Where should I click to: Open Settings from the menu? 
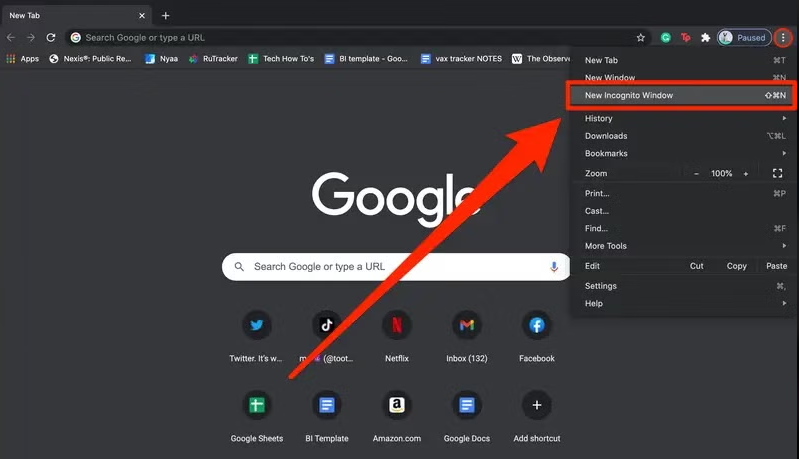pos(683,286)
